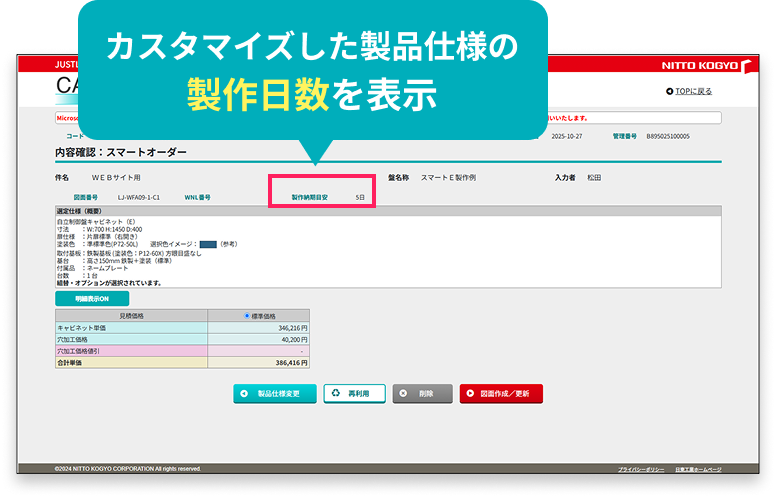Click the arrow icon on 図面作成／更新
Screen dimensions: 776x498
click(x=470, y=394)
